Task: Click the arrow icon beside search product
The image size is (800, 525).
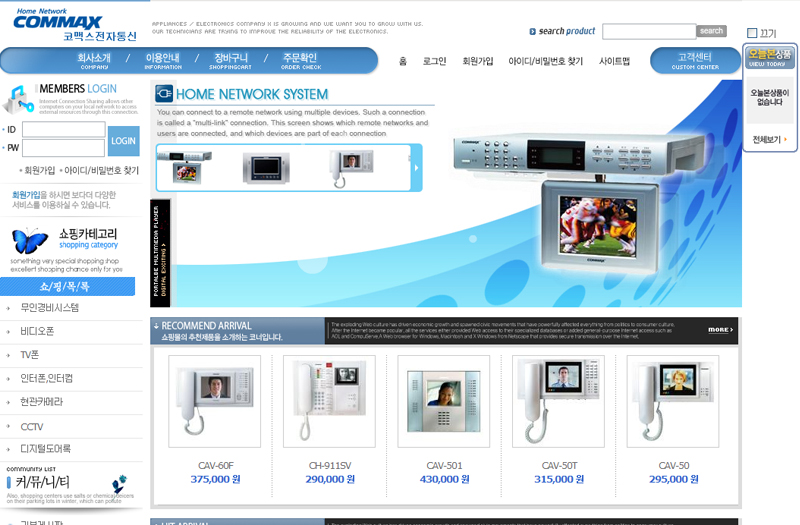Action: [532, 32]
